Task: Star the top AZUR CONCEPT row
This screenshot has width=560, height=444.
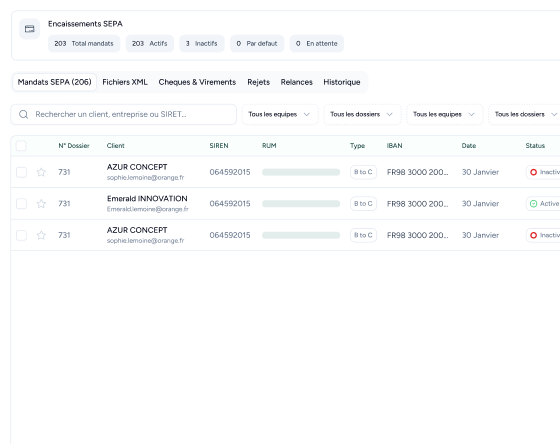Action: (41, 172)
